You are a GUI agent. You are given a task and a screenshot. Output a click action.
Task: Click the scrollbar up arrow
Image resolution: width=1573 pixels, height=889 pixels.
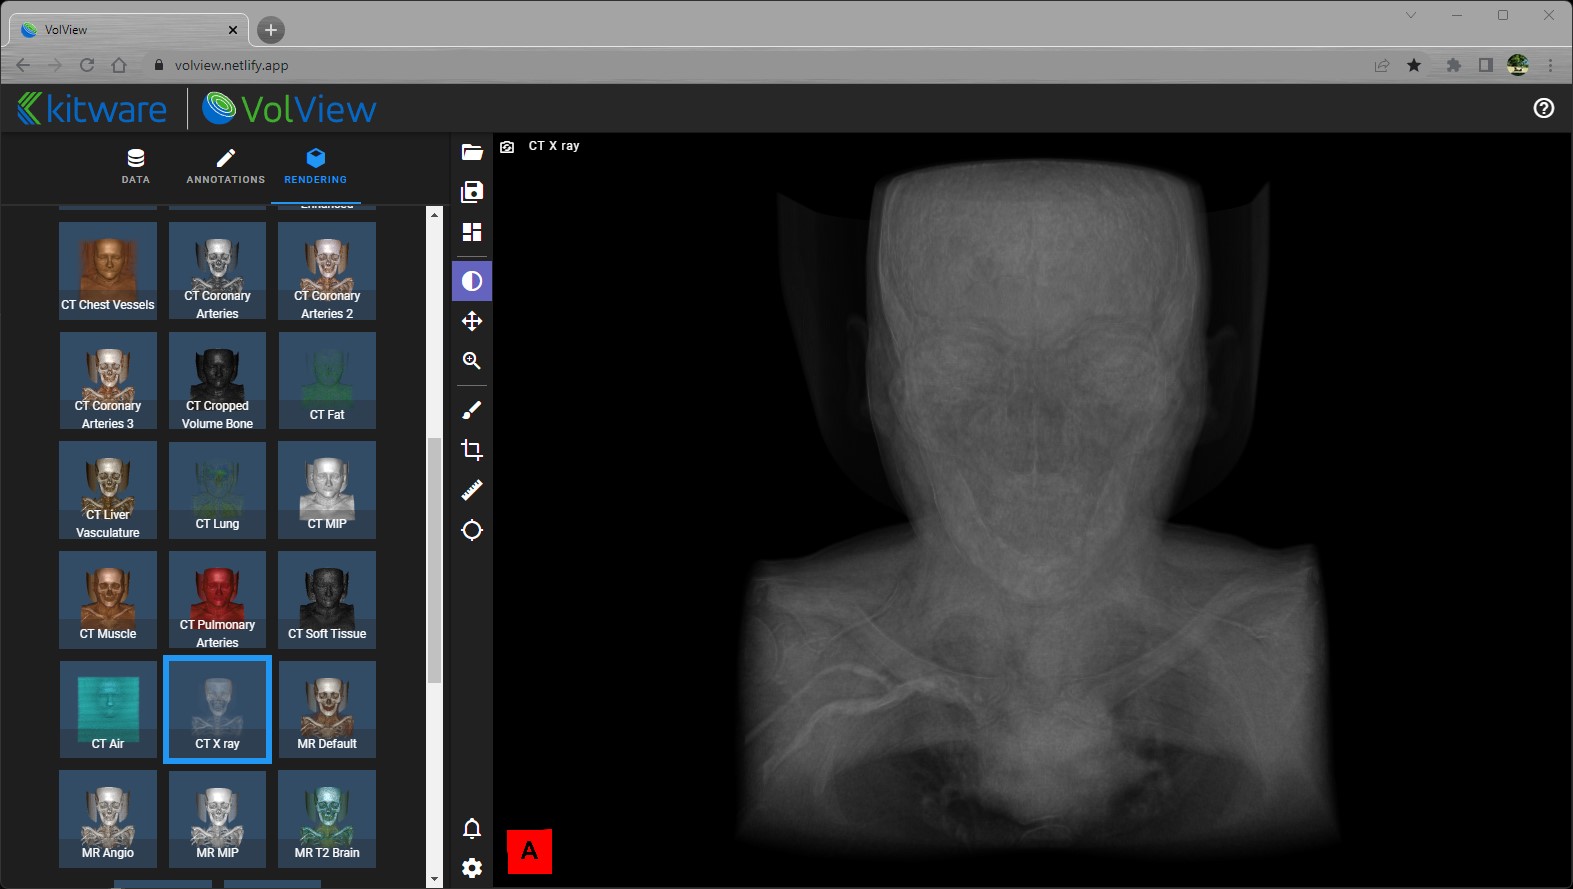pyautogui.click(x=434, y=214)
